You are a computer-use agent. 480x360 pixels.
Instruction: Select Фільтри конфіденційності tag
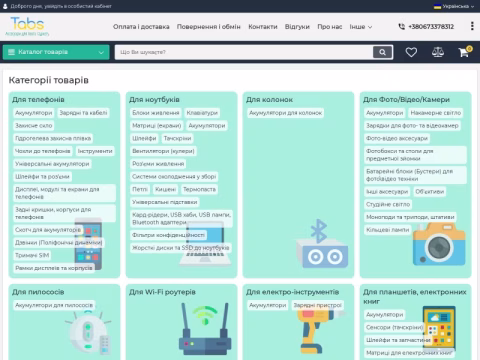168,235
